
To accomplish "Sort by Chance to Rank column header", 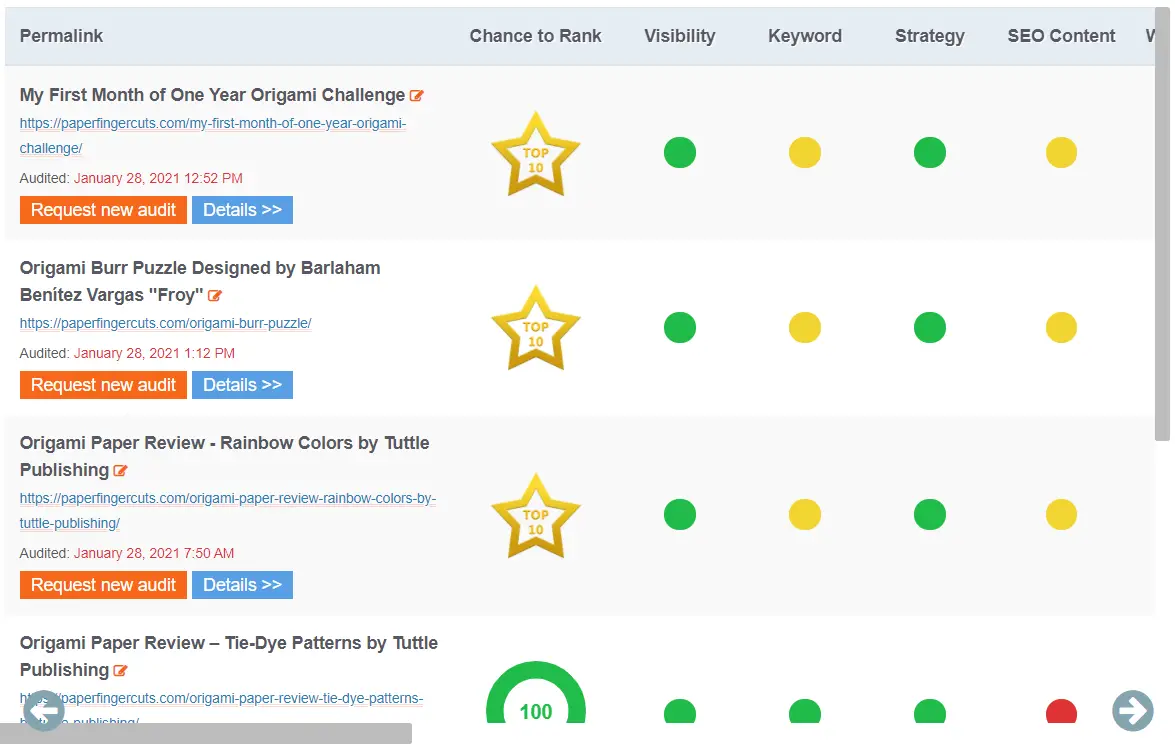I will pos(535,36).
